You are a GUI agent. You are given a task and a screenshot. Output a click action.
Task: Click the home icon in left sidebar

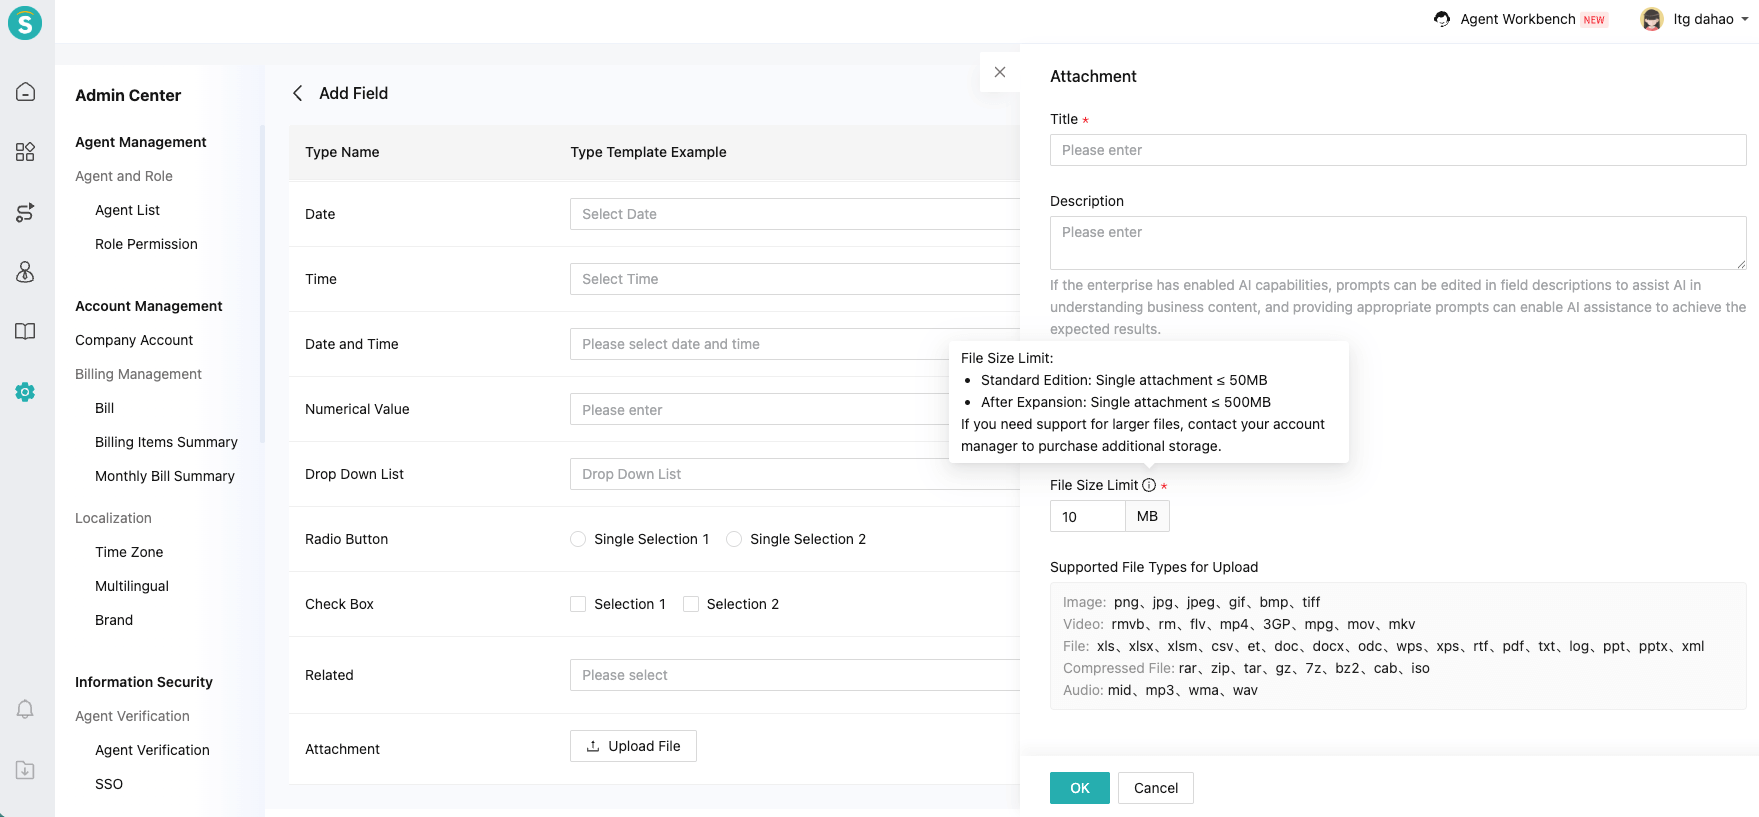coord(25,92)
